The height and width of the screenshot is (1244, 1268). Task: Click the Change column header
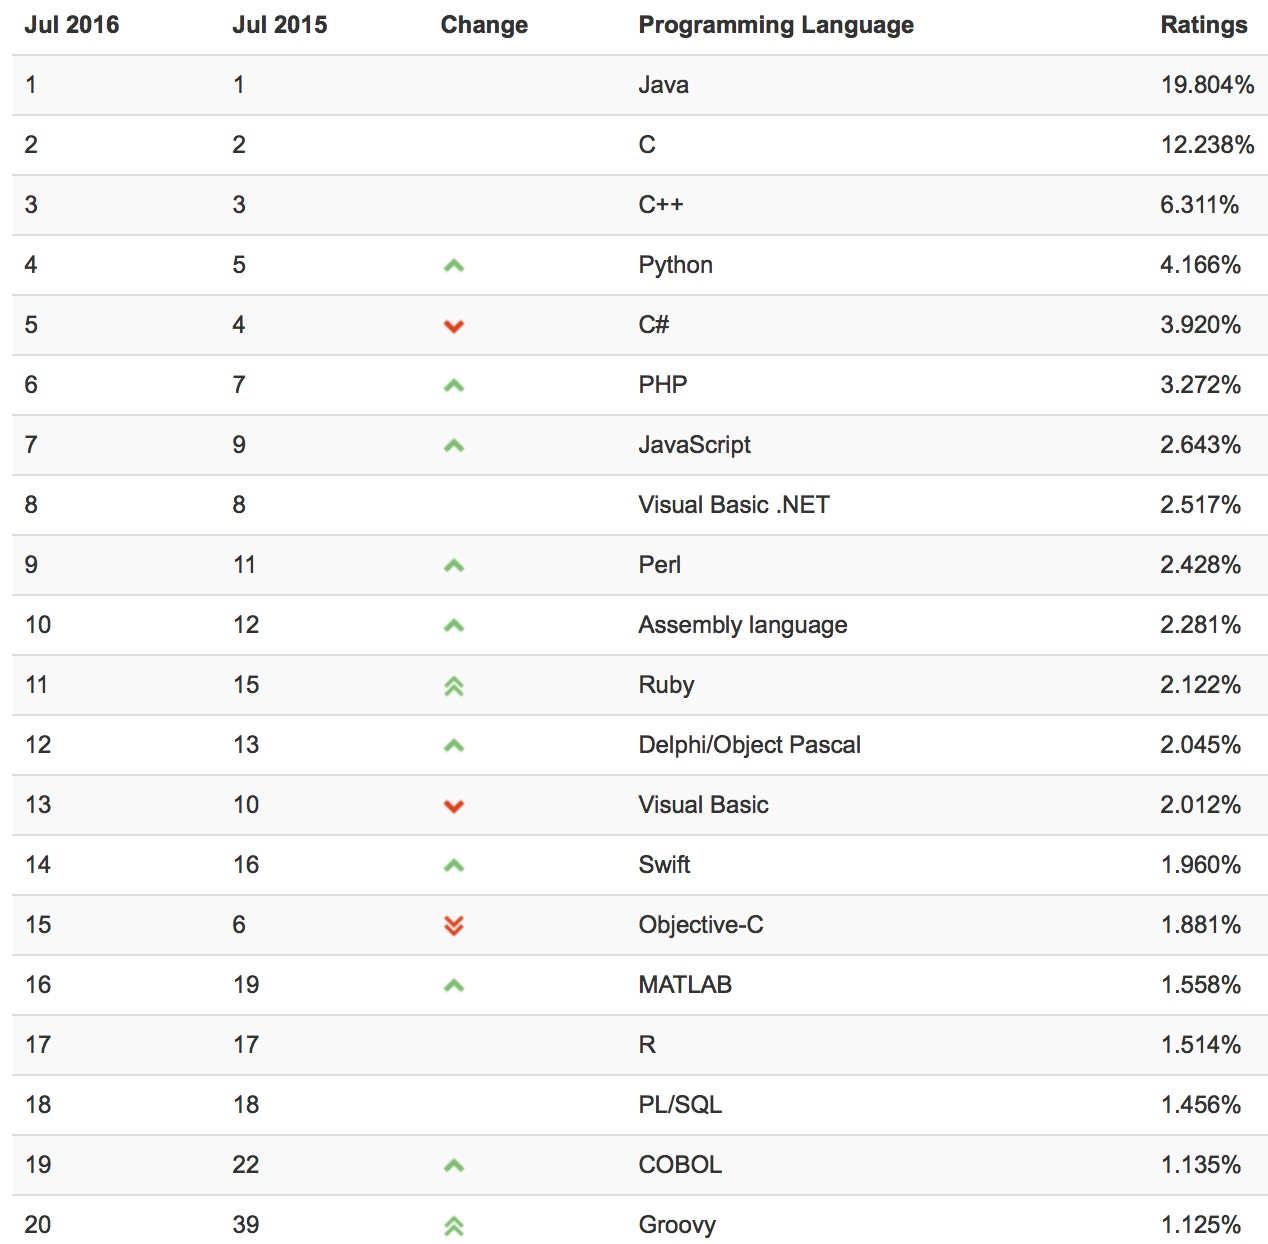484,25
